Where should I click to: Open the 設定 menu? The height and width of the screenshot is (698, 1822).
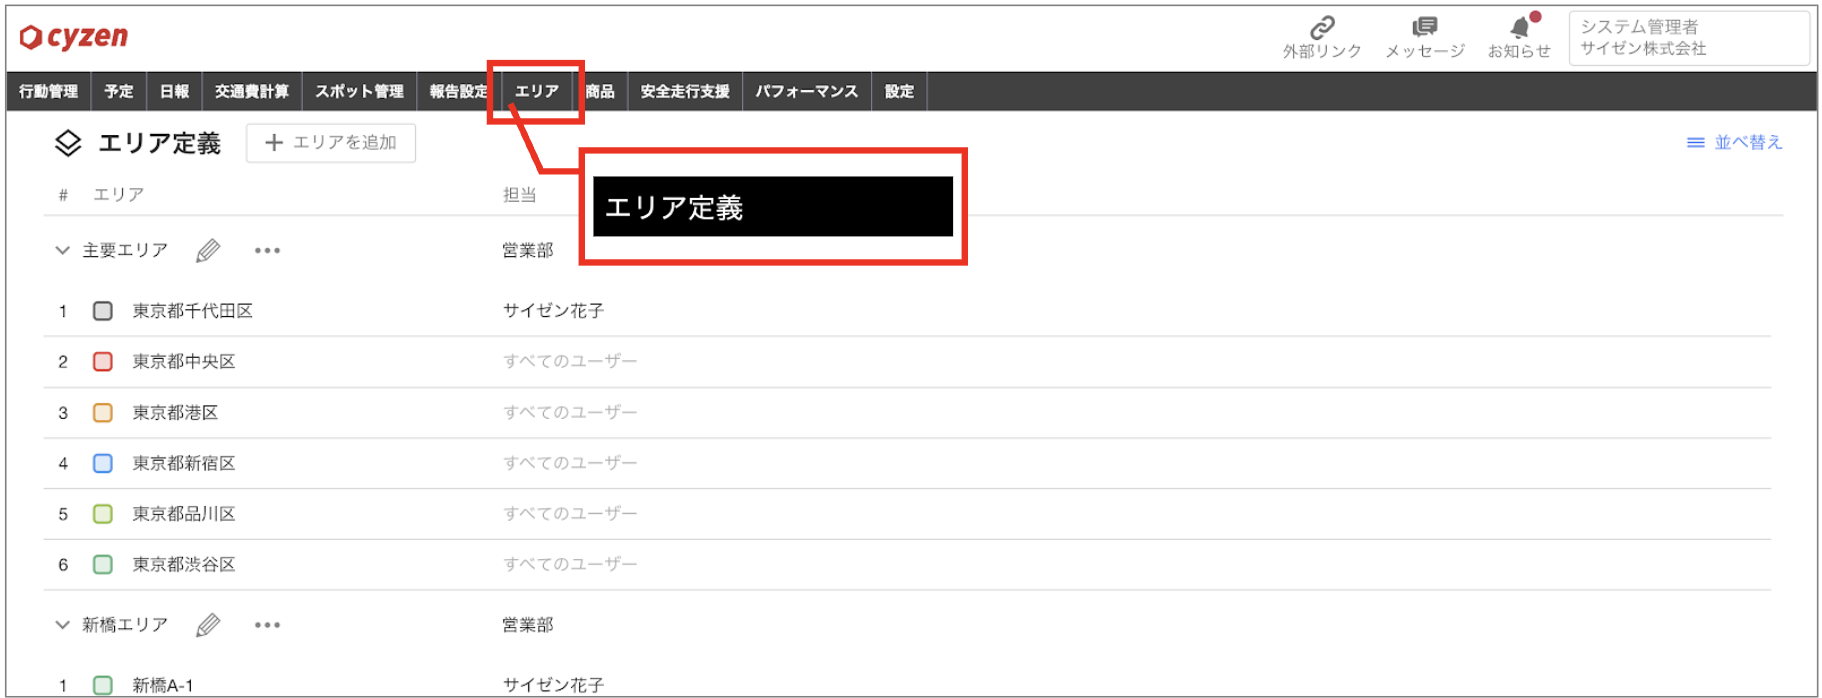point(899,91)
